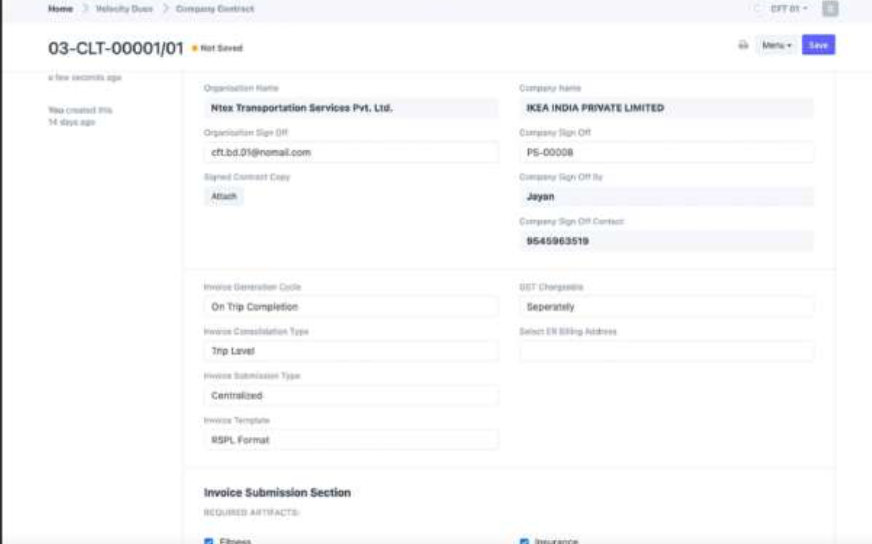This screenshot has height=544, width=872.
Task: Click the orange Not Saved status indicator
Action: pos(217,48)
